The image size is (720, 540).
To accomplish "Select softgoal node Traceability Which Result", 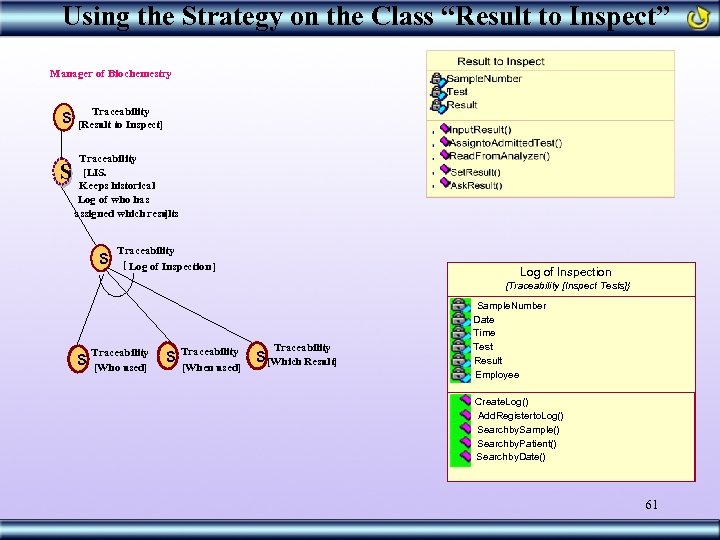I will (257, 355).
